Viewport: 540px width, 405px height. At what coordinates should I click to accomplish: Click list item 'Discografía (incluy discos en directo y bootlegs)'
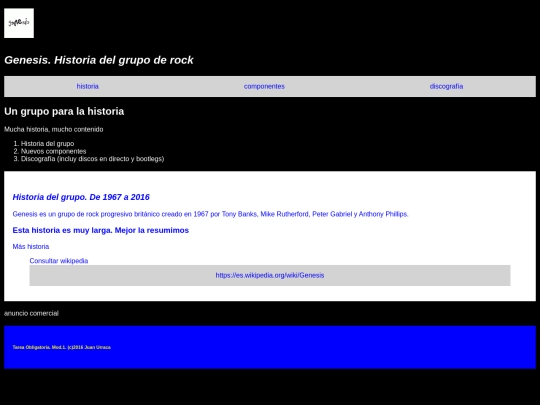pos(92,159)
